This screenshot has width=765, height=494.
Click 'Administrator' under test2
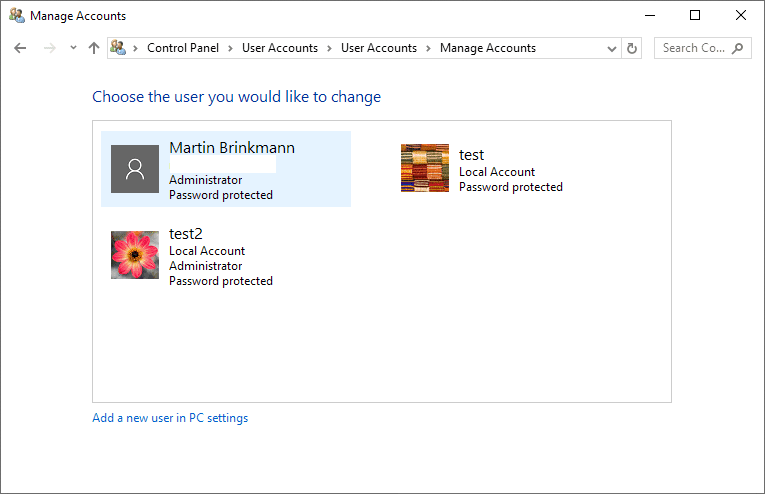click(205, 266)
